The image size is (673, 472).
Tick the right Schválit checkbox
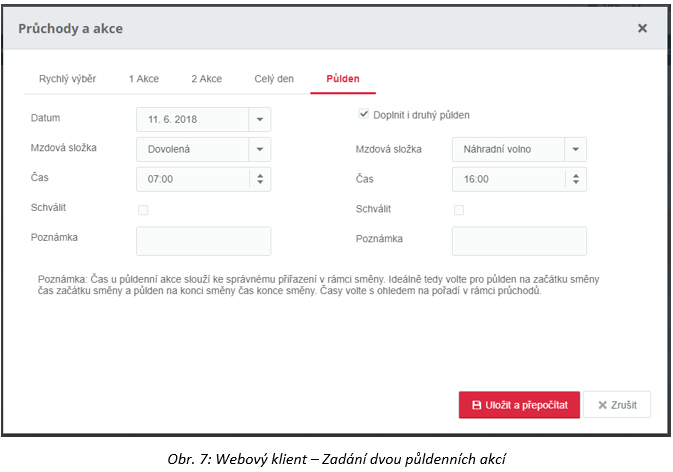(x=459, y=210)
